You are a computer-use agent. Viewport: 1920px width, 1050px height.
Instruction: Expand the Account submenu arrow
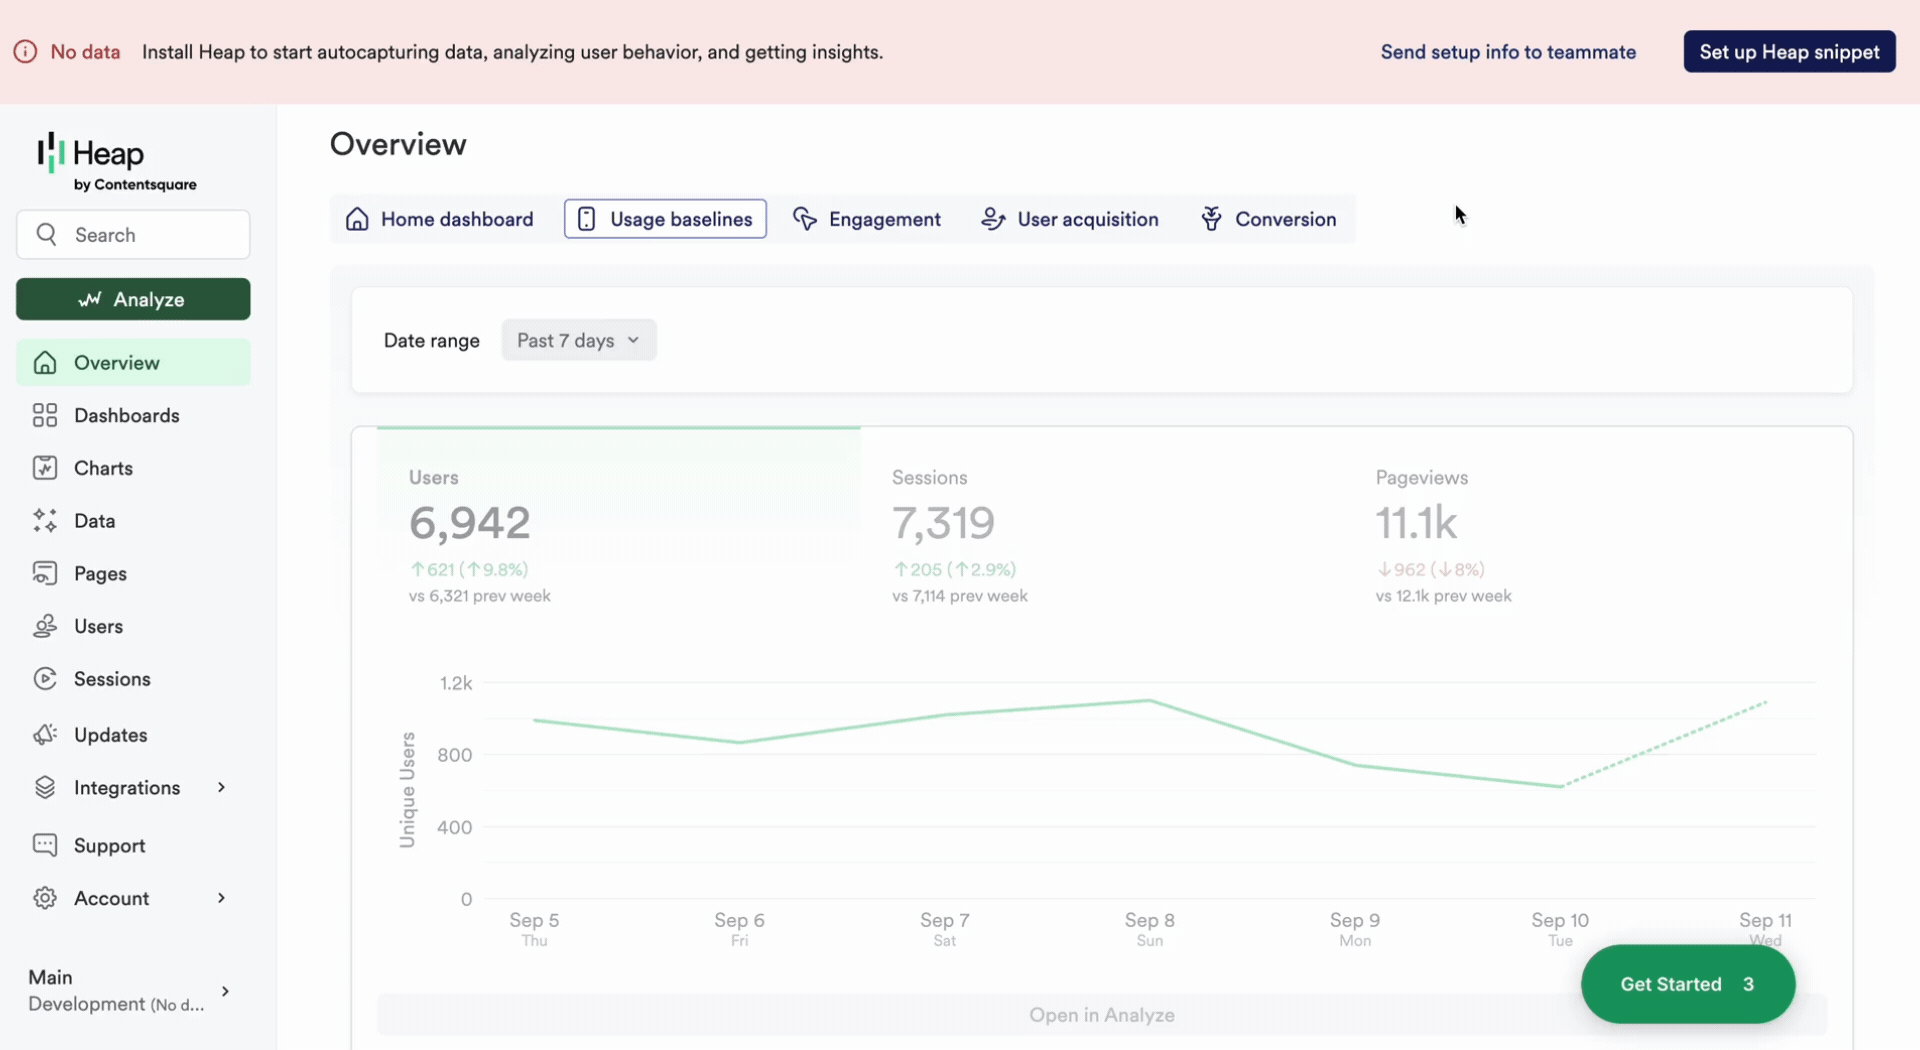click(x=221, y=898)
